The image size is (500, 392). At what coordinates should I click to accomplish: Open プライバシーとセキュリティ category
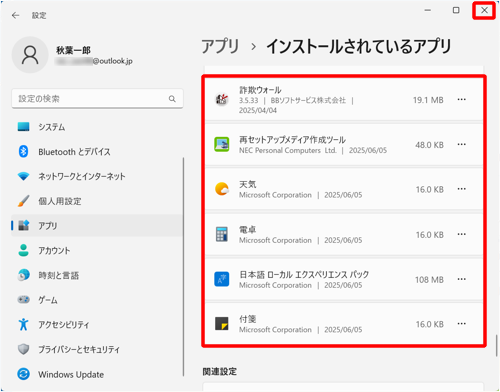coord(97,349)
